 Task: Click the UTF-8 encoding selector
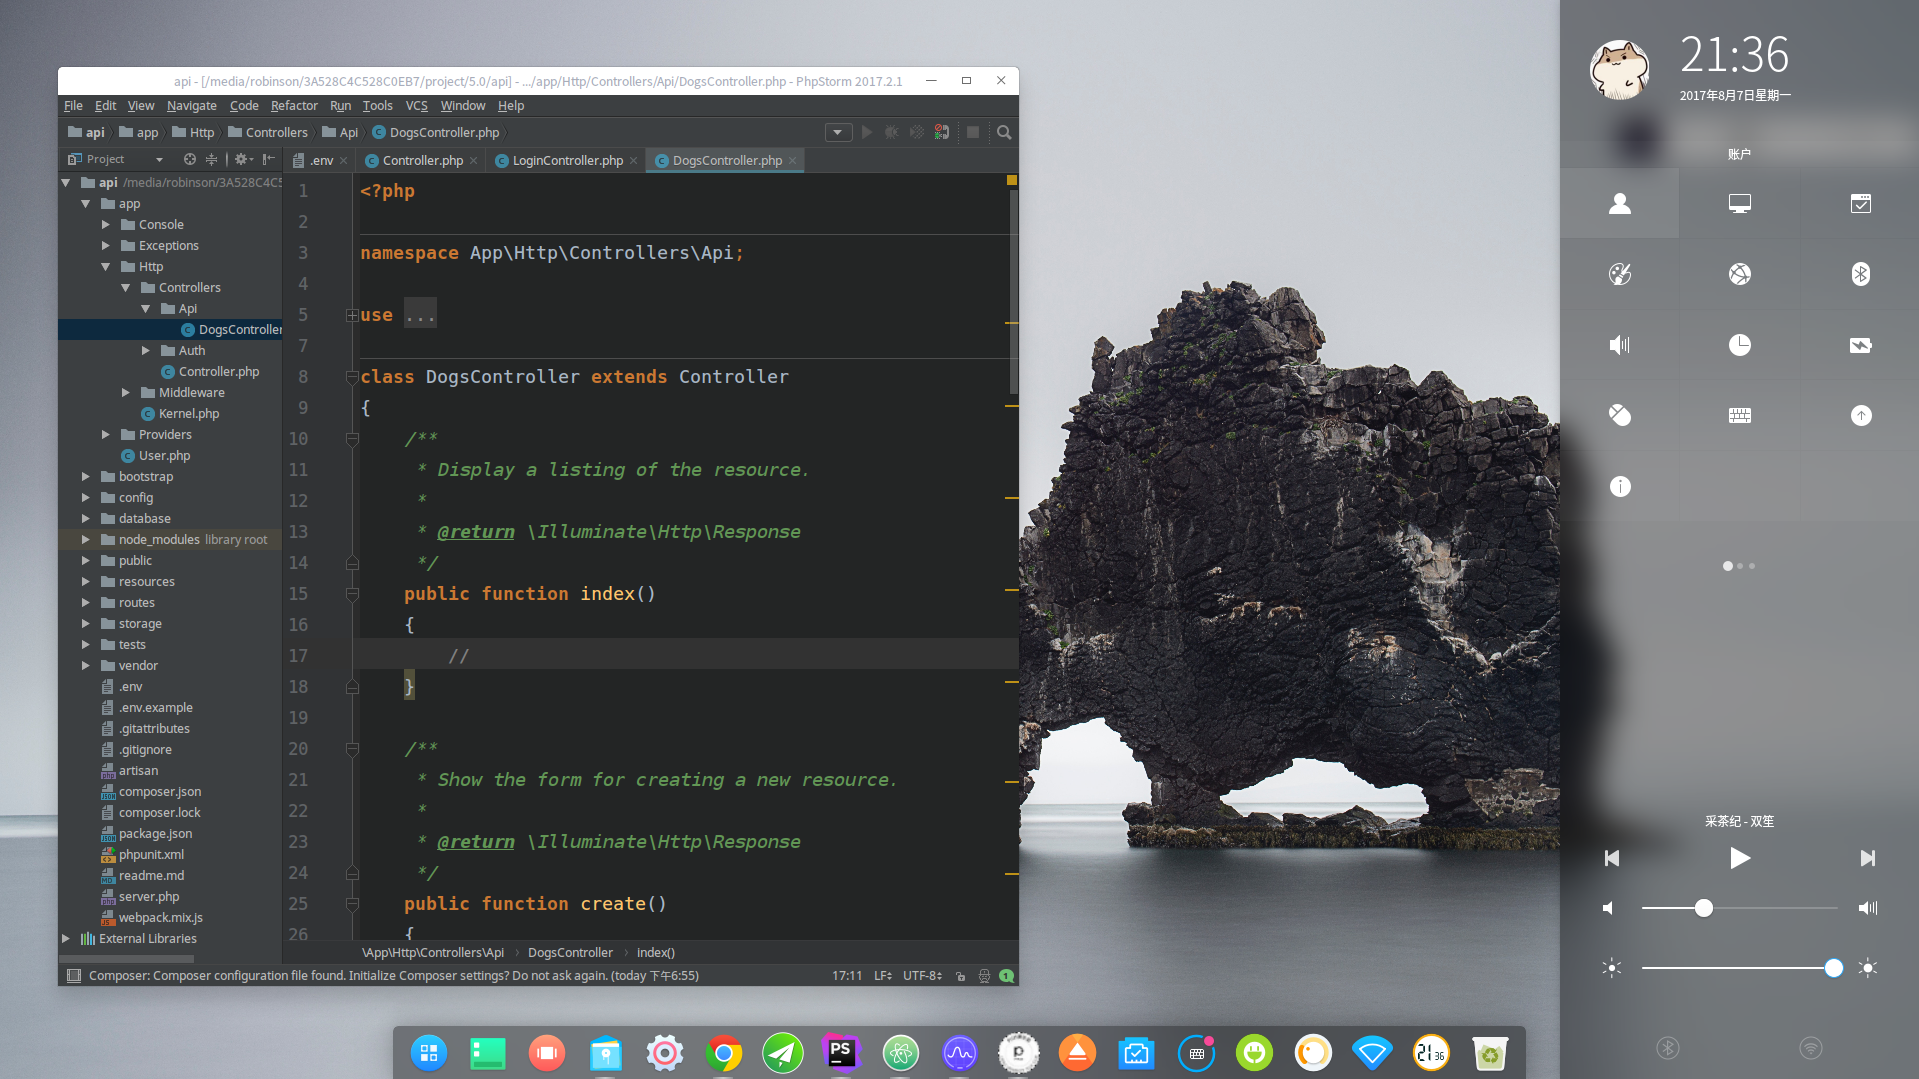click(x=922, y=976)
